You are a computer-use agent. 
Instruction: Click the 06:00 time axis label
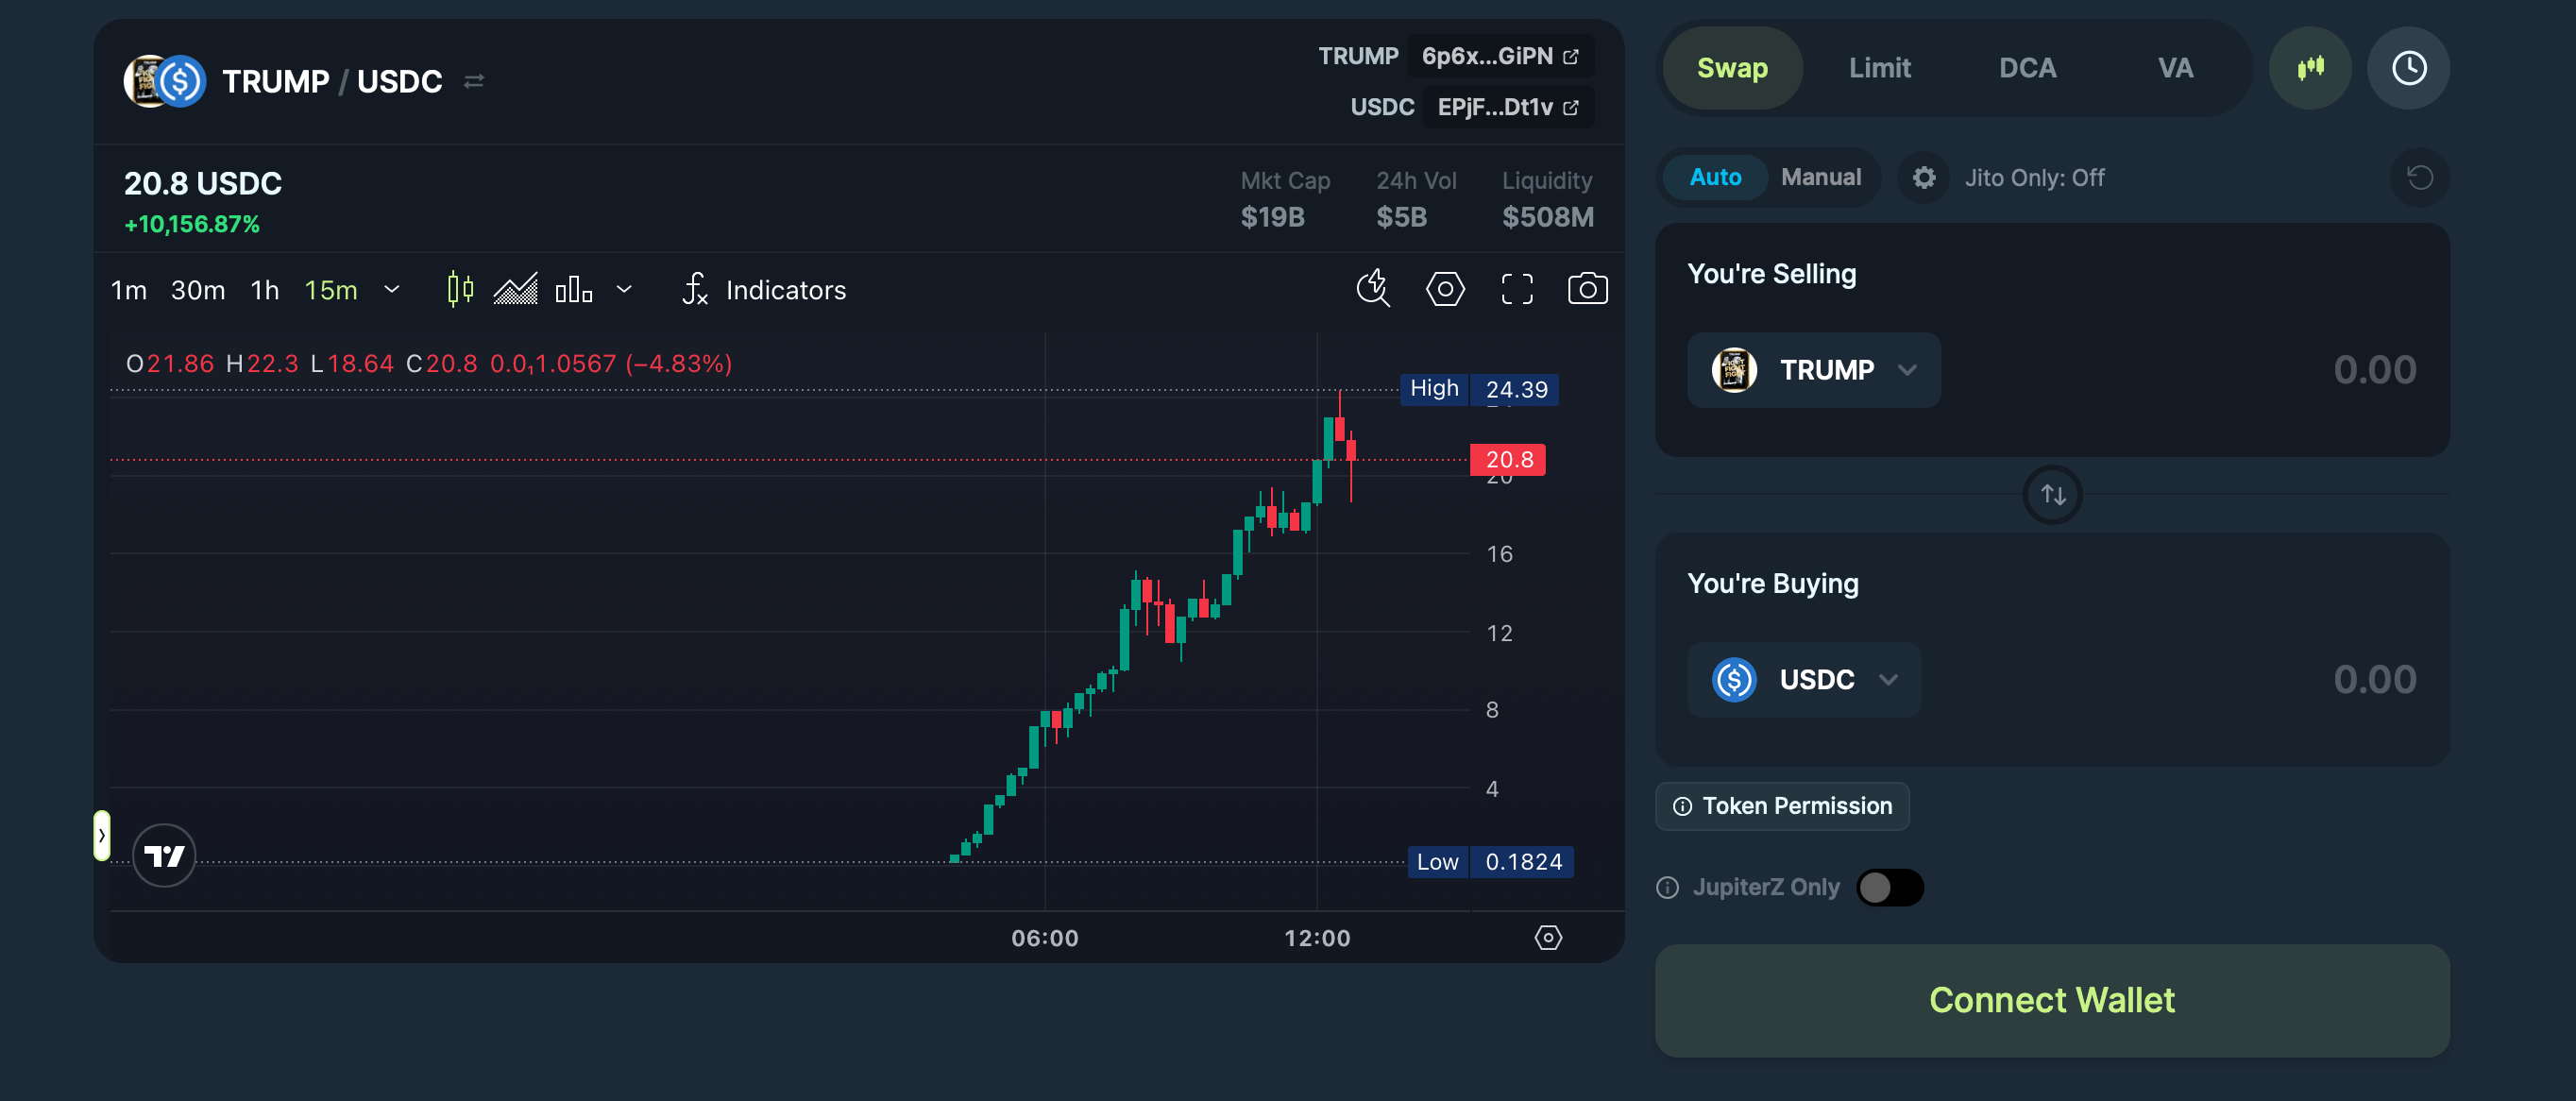coord(1045,938)
